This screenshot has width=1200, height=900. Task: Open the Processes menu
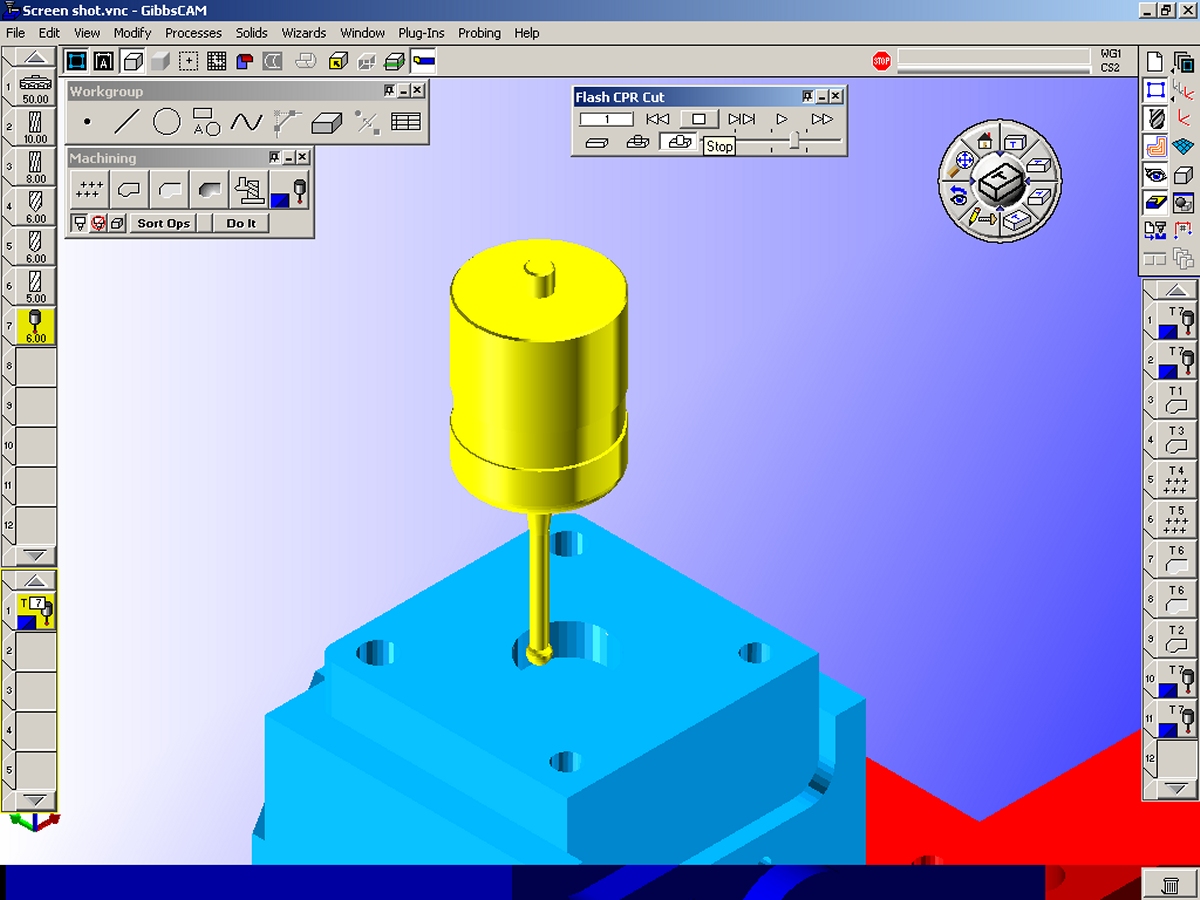coord(193,33)
